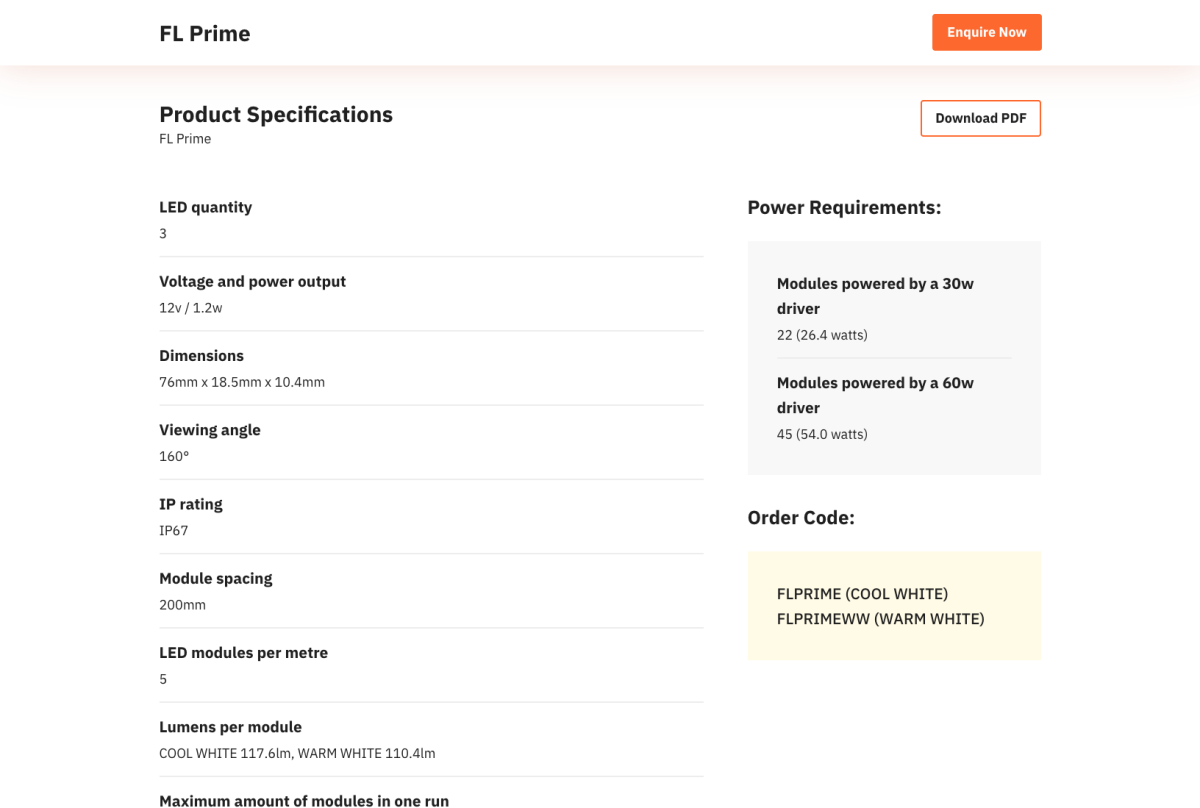Select the FLPRIME (COOL WHITE) order code
This screenshot has height=808, width=1200.
coord(862,593)
